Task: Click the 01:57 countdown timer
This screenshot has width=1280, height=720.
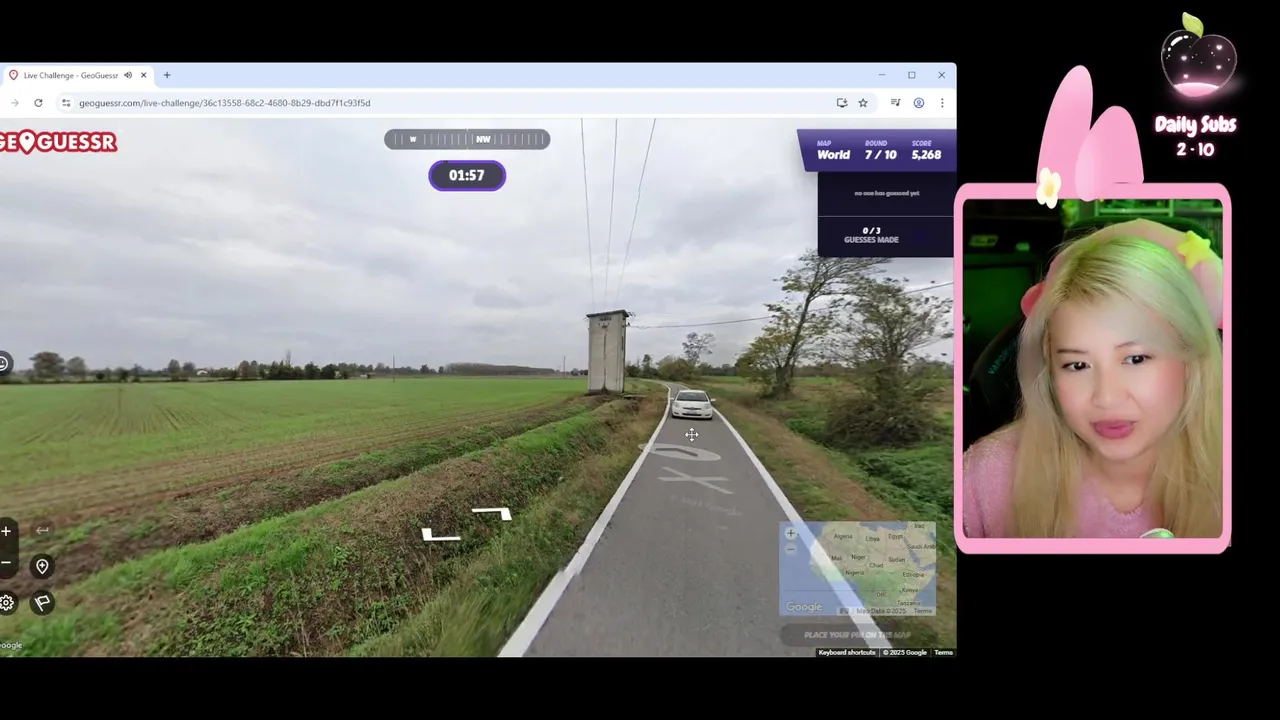Action: point(467,176)
